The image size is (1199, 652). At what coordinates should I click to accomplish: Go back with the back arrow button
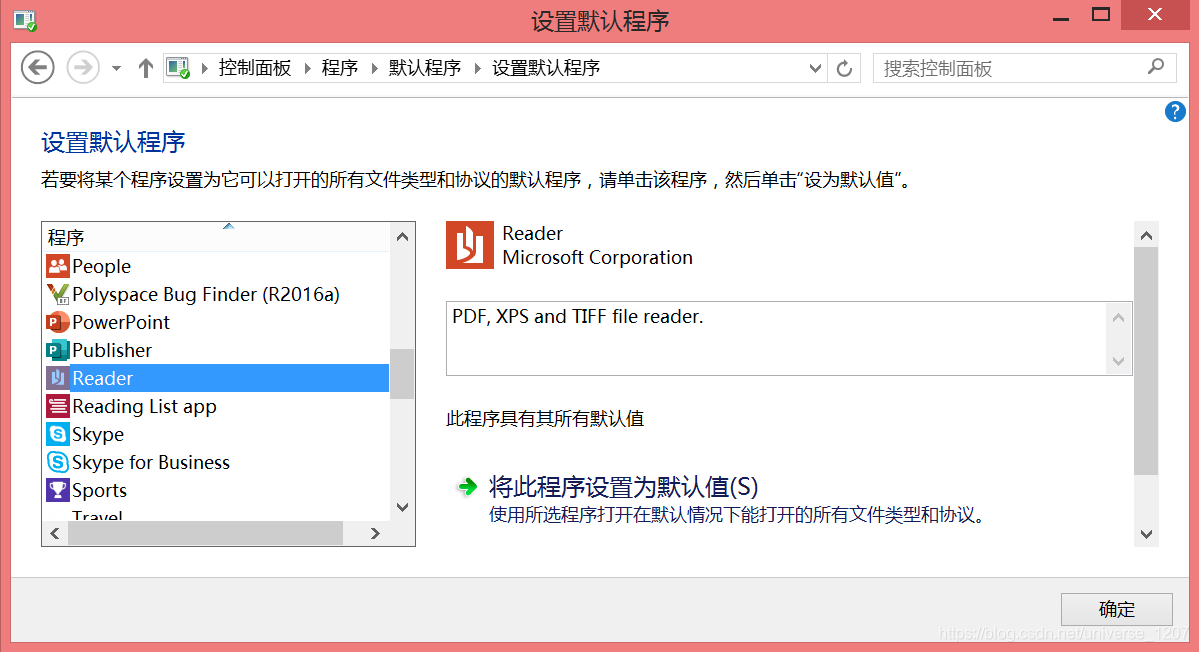(37, 68)
